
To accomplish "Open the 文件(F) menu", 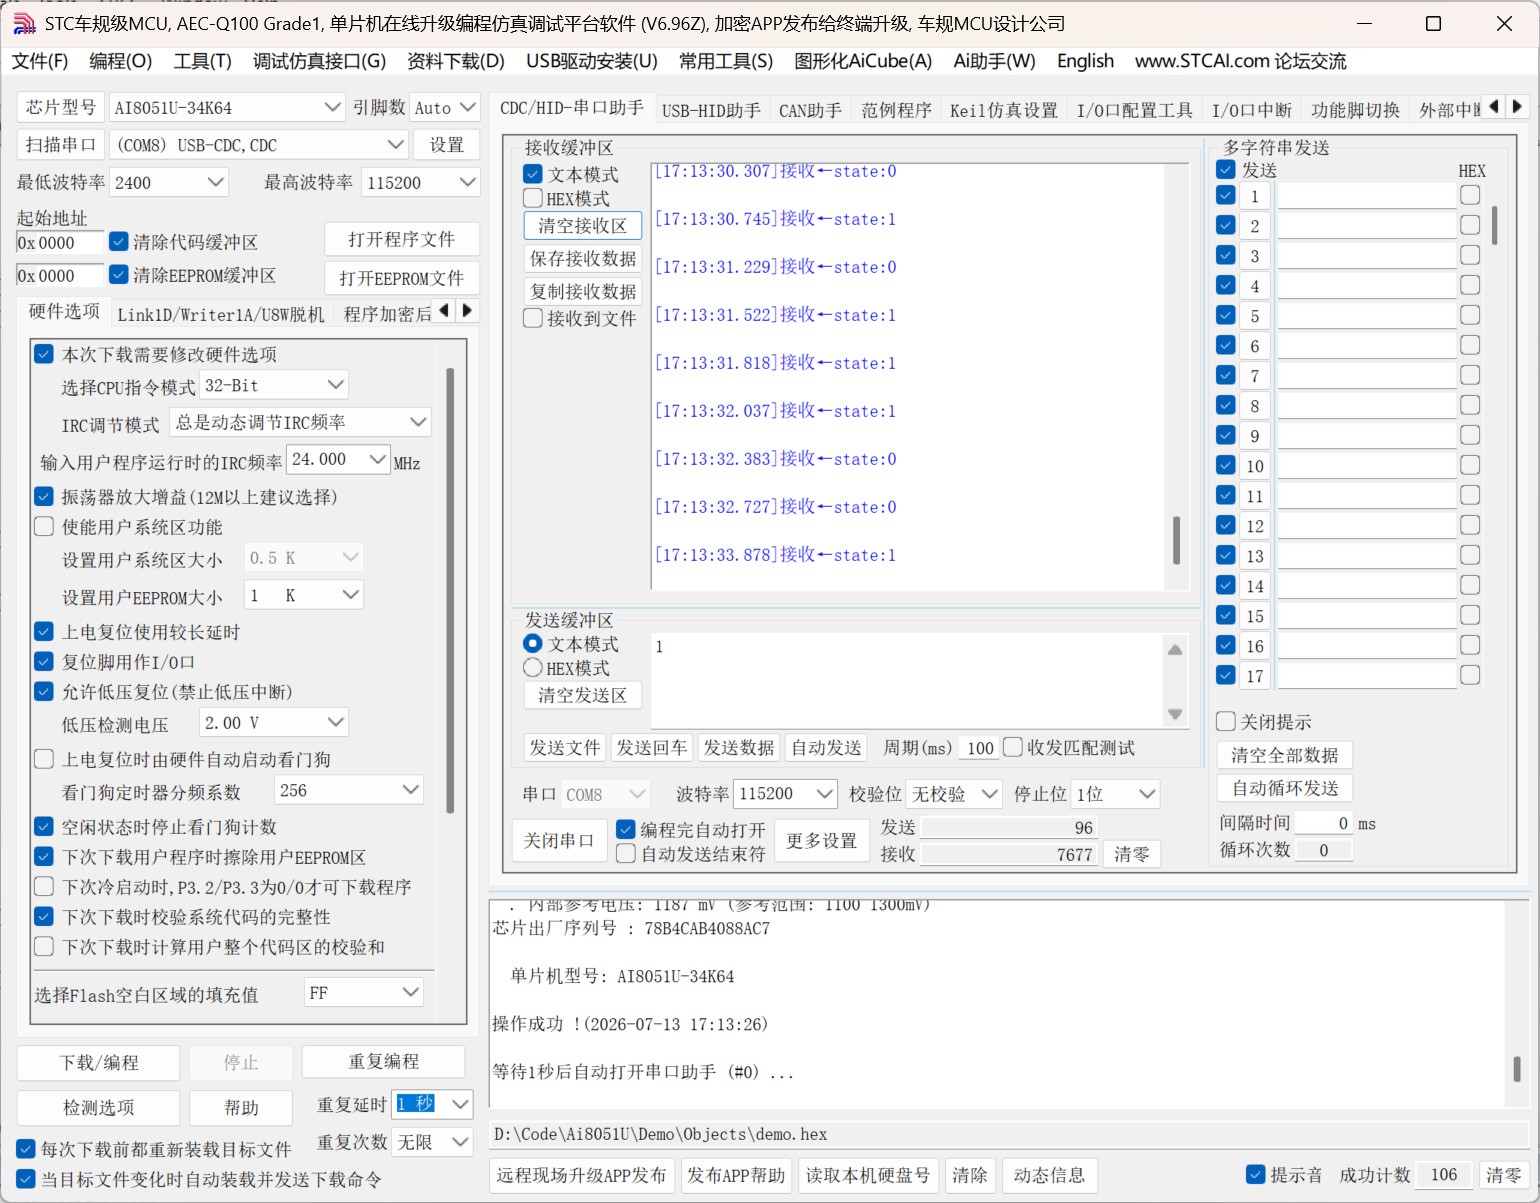I will point(40,61).
